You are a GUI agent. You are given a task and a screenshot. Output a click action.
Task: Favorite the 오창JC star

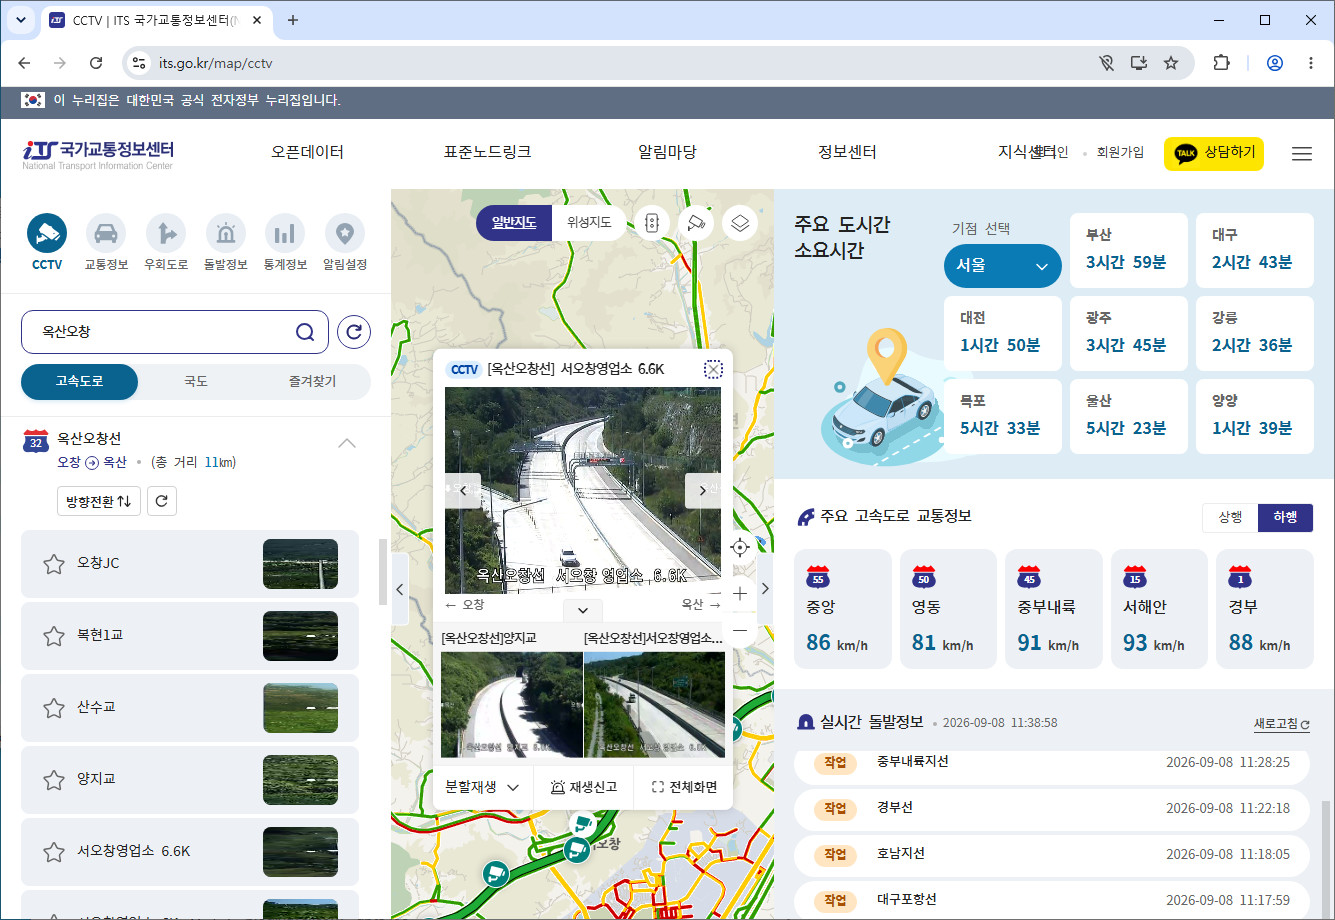click(54, 564)
